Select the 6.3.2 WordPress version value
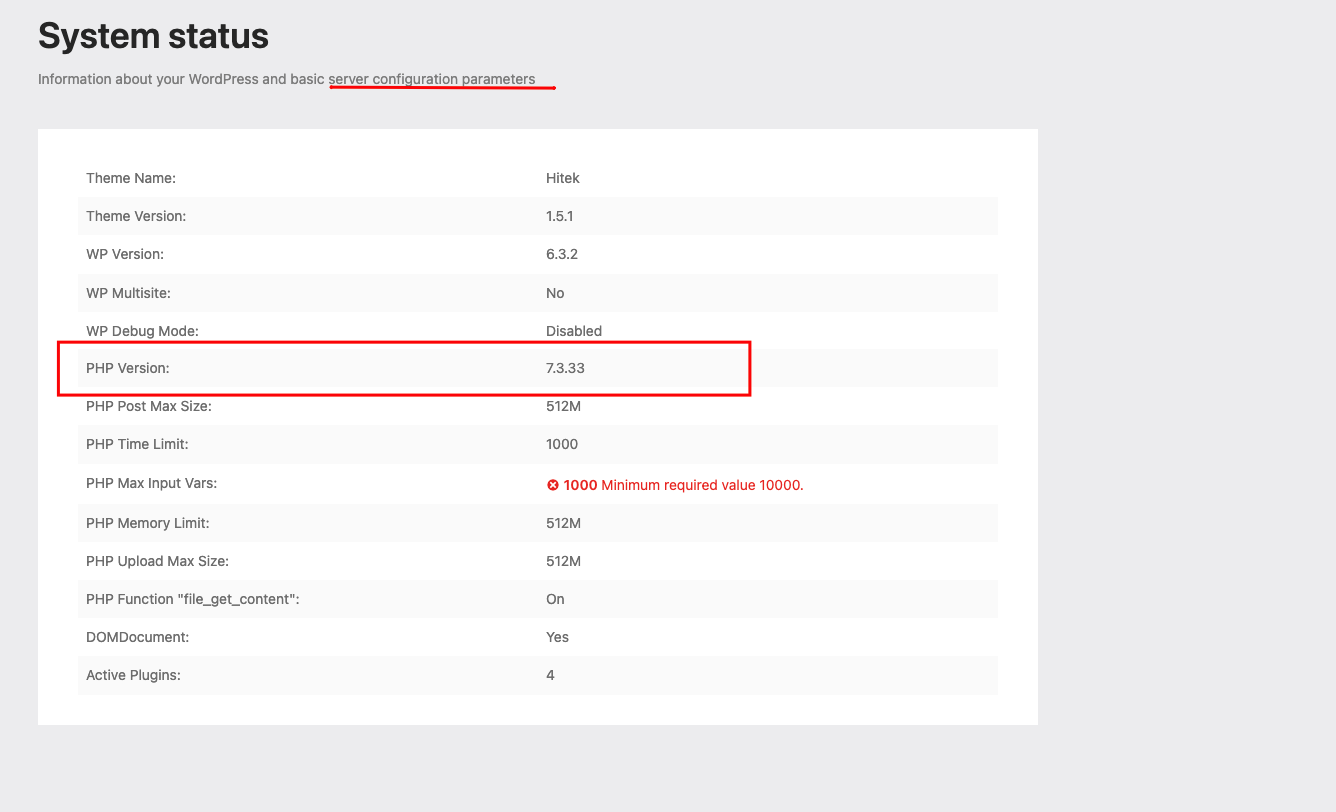The image size is (1336, 812). click(562, 254)
